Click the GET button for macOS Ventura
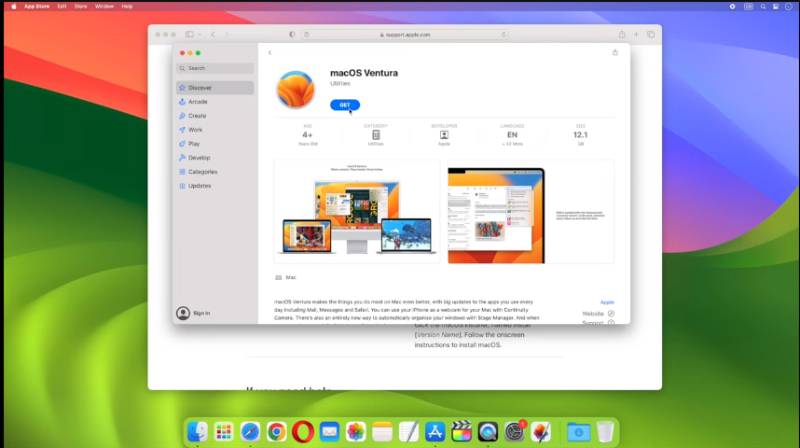The width and height of the screenshot is (800, 448). [345, 105]
